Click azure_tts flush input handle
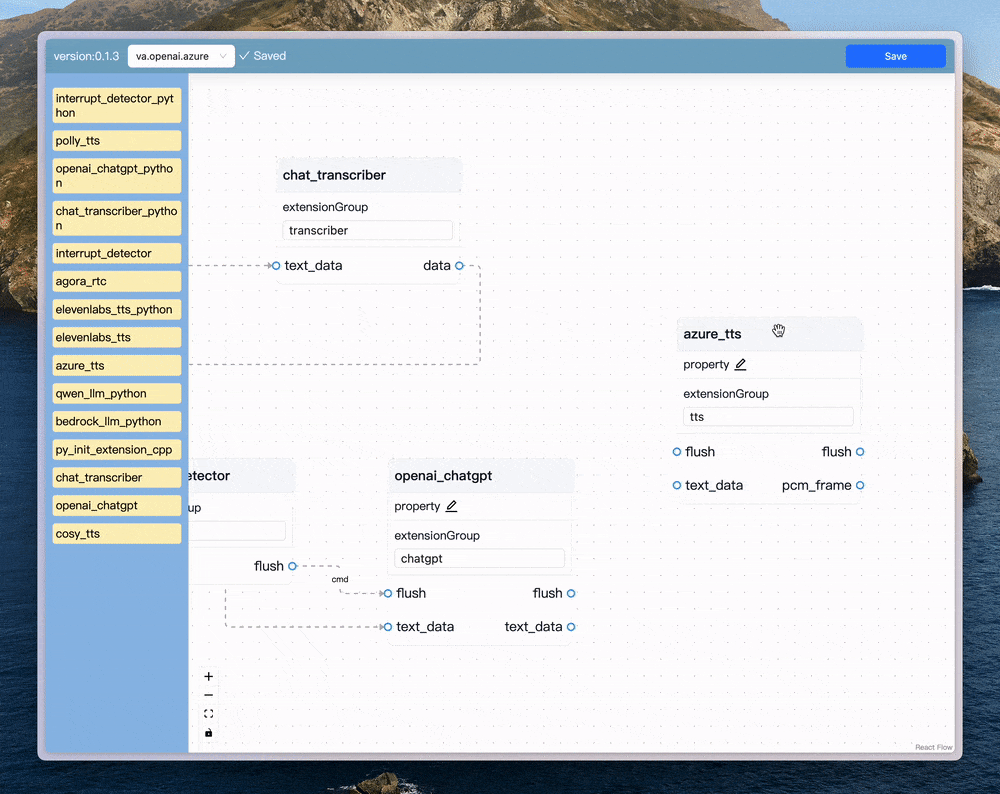Viewport: 1000px width, 794px height. coord(677,452)
